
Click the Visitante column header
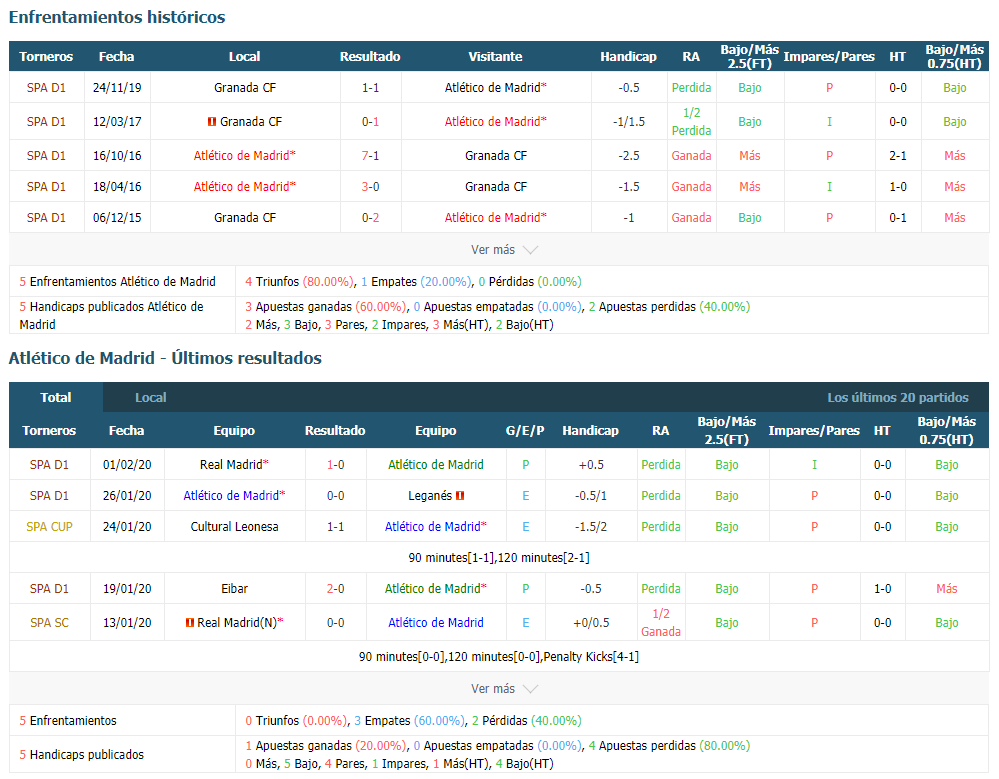(x=495, y=56)
